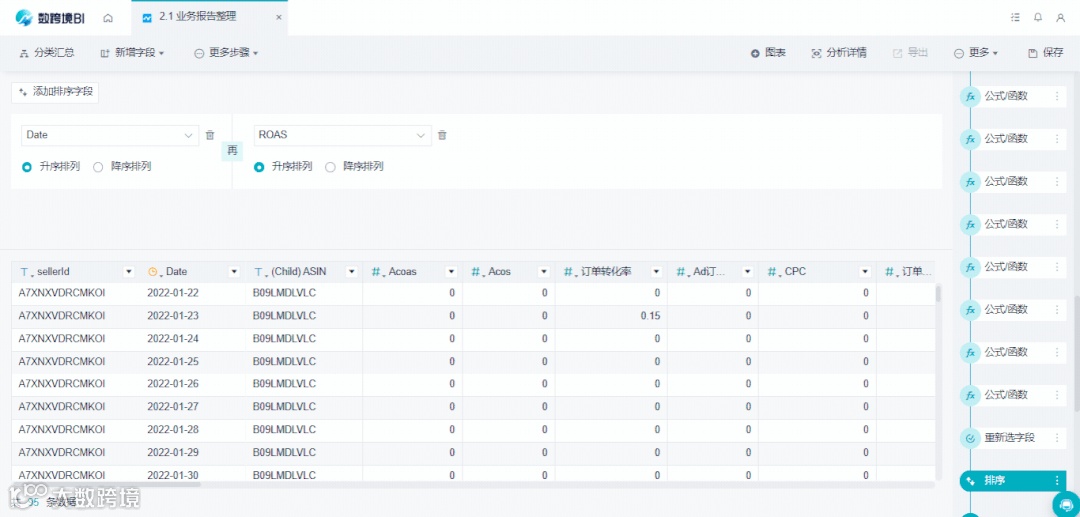This screenshot has width=1080, height=517.
Task: Open options of the 排序 step
Action: tap(1057, 481)
